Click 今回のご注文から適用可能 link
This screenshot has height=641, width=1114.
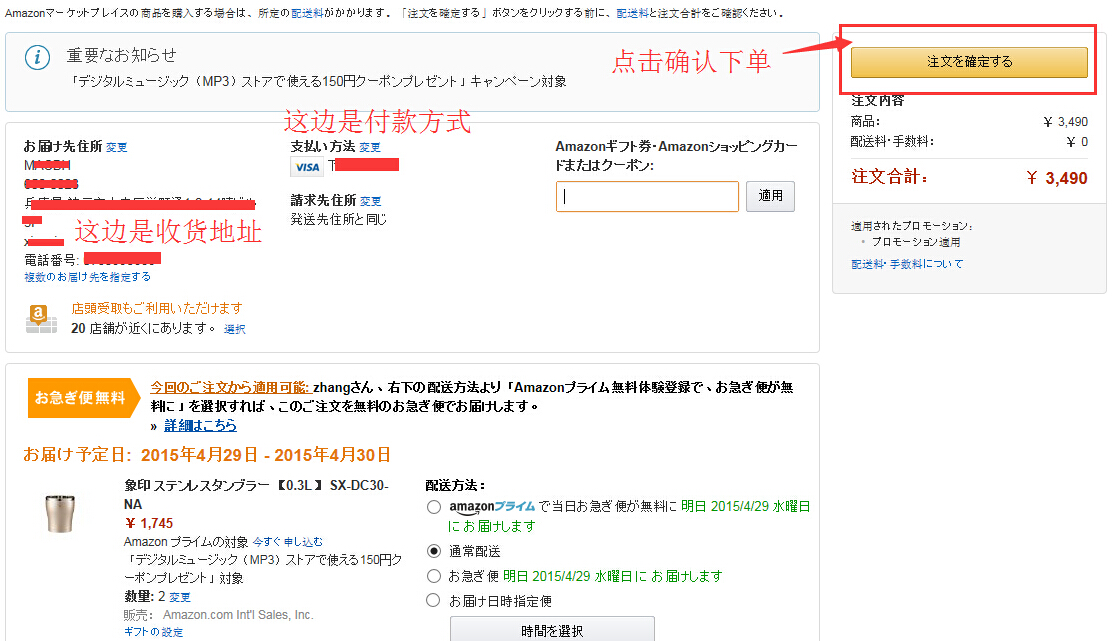(230, 387)
